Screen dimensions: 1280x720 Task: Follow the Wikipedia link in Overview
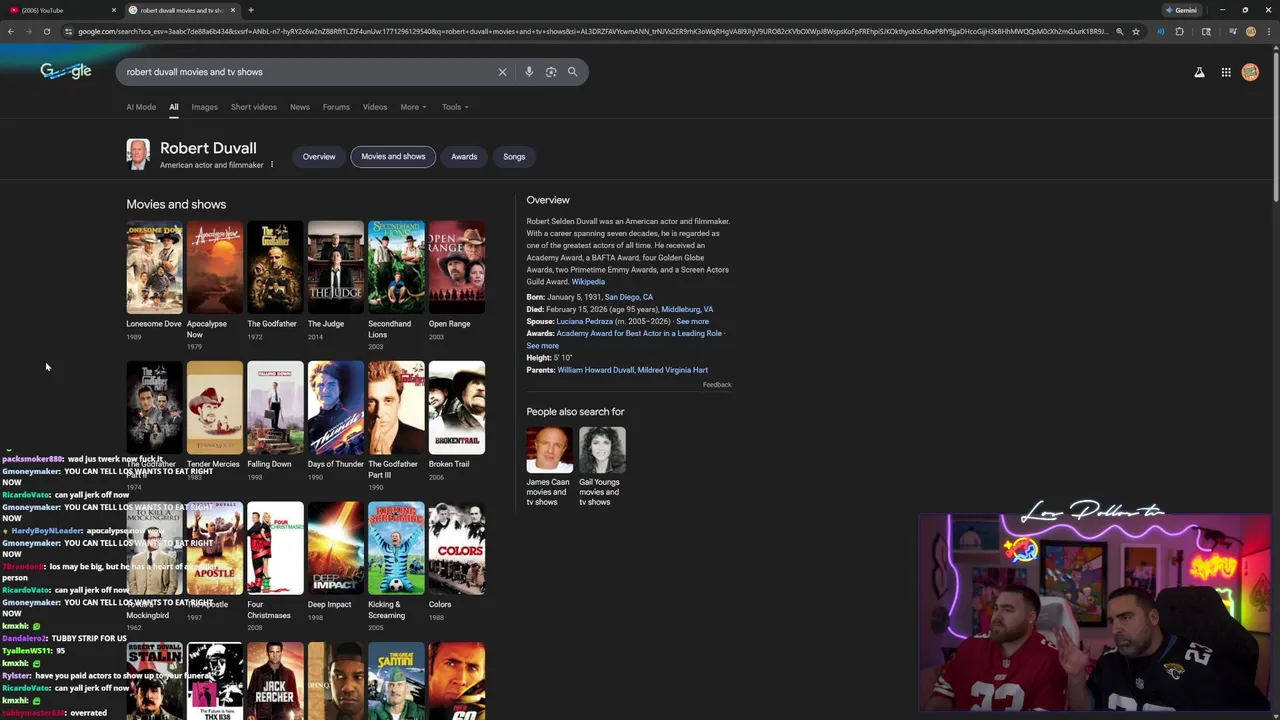(588, 282)
